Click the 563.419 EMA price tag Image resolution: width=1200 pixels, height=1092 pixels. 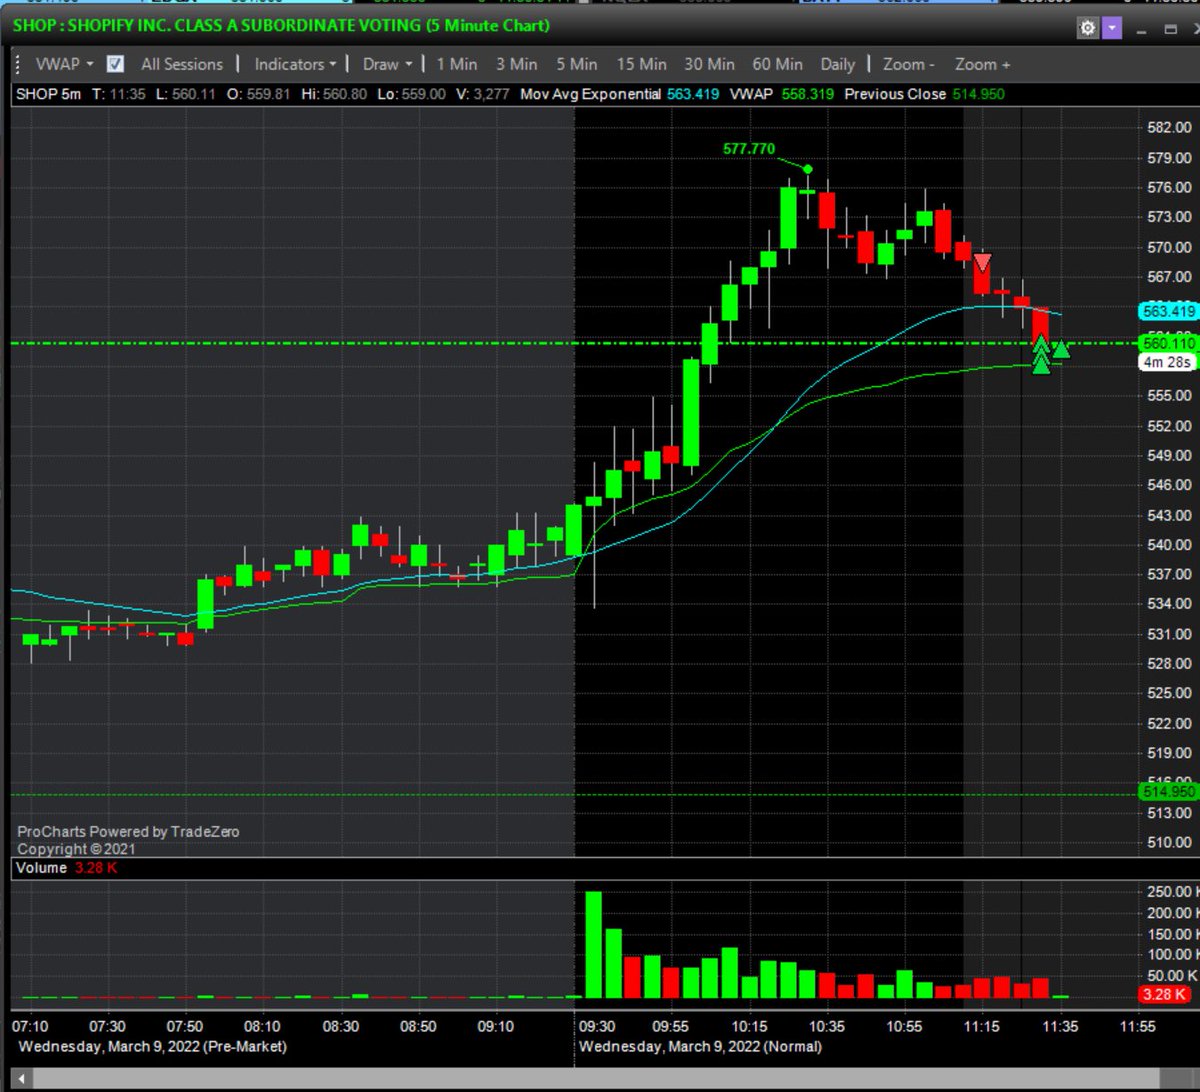pyautogui.click(x=1168, y=311)
